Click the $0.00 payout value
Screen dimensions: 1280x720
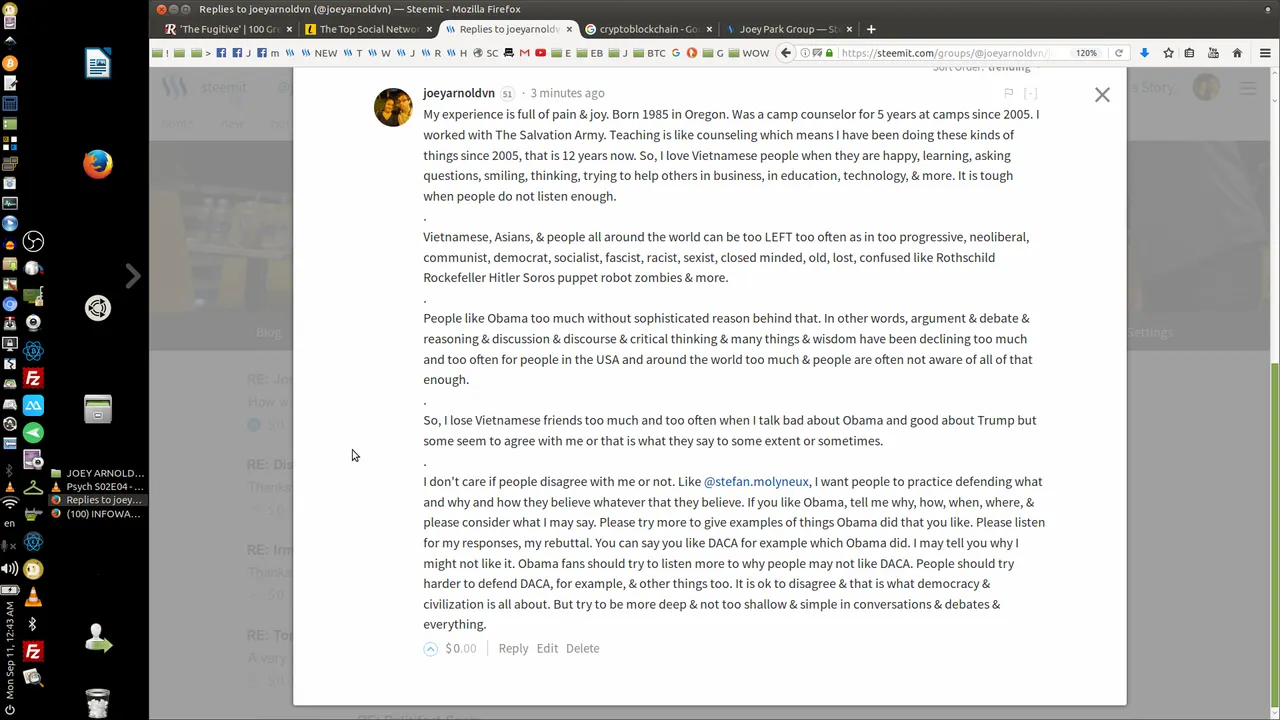(x=461, y=648)
